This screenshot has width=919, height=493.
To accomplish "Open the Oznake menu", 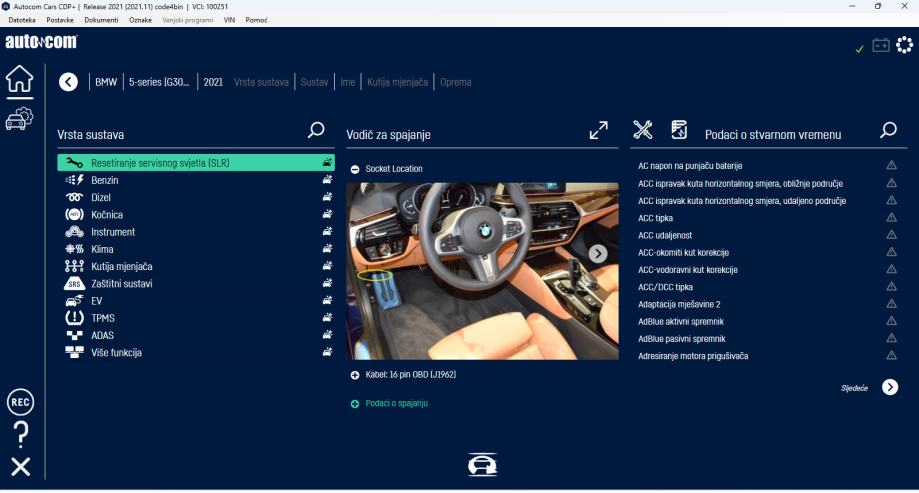I will tap(140, 20).
